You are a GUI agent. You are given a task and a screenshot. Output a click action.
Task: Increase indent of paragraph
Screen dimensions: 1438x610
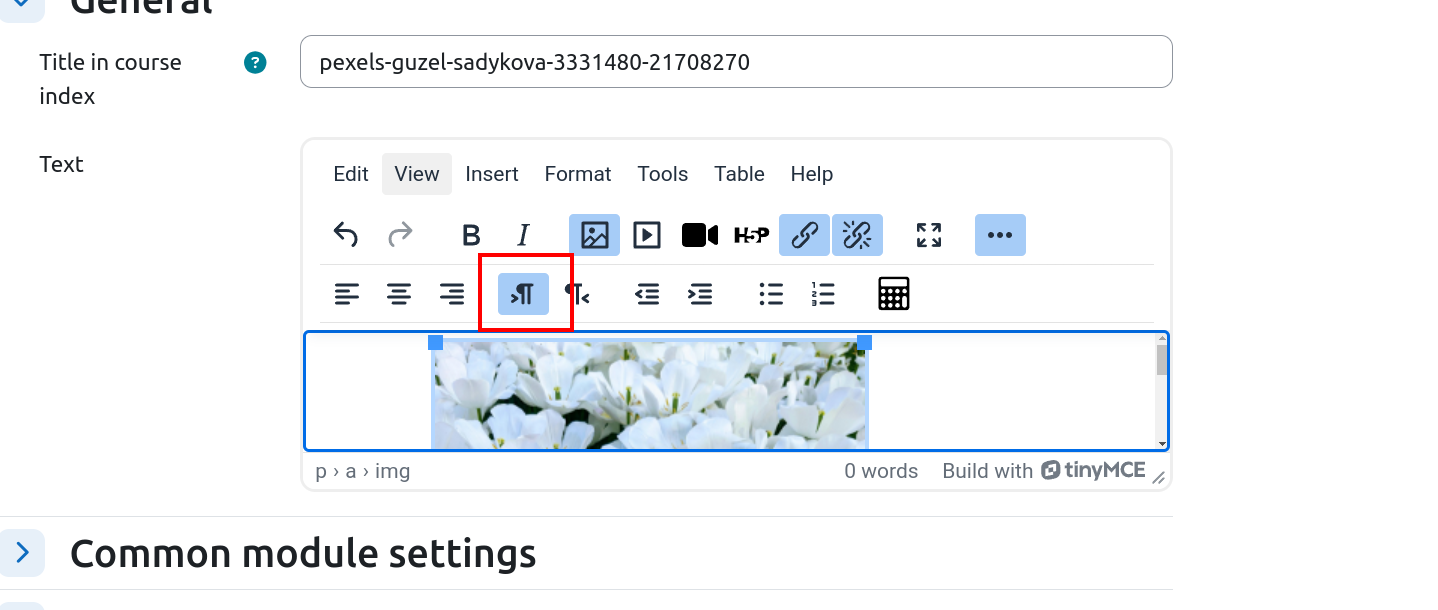coord(700,294)
